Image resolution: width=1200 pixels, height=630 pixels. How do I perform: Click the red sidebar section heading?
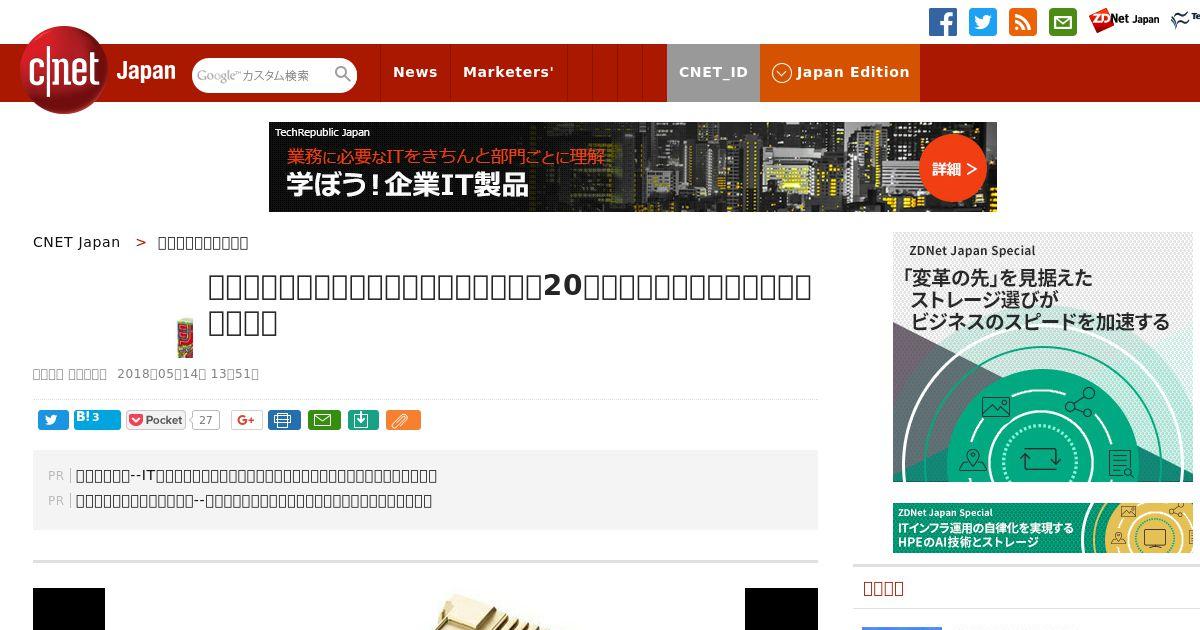(884, 588)
